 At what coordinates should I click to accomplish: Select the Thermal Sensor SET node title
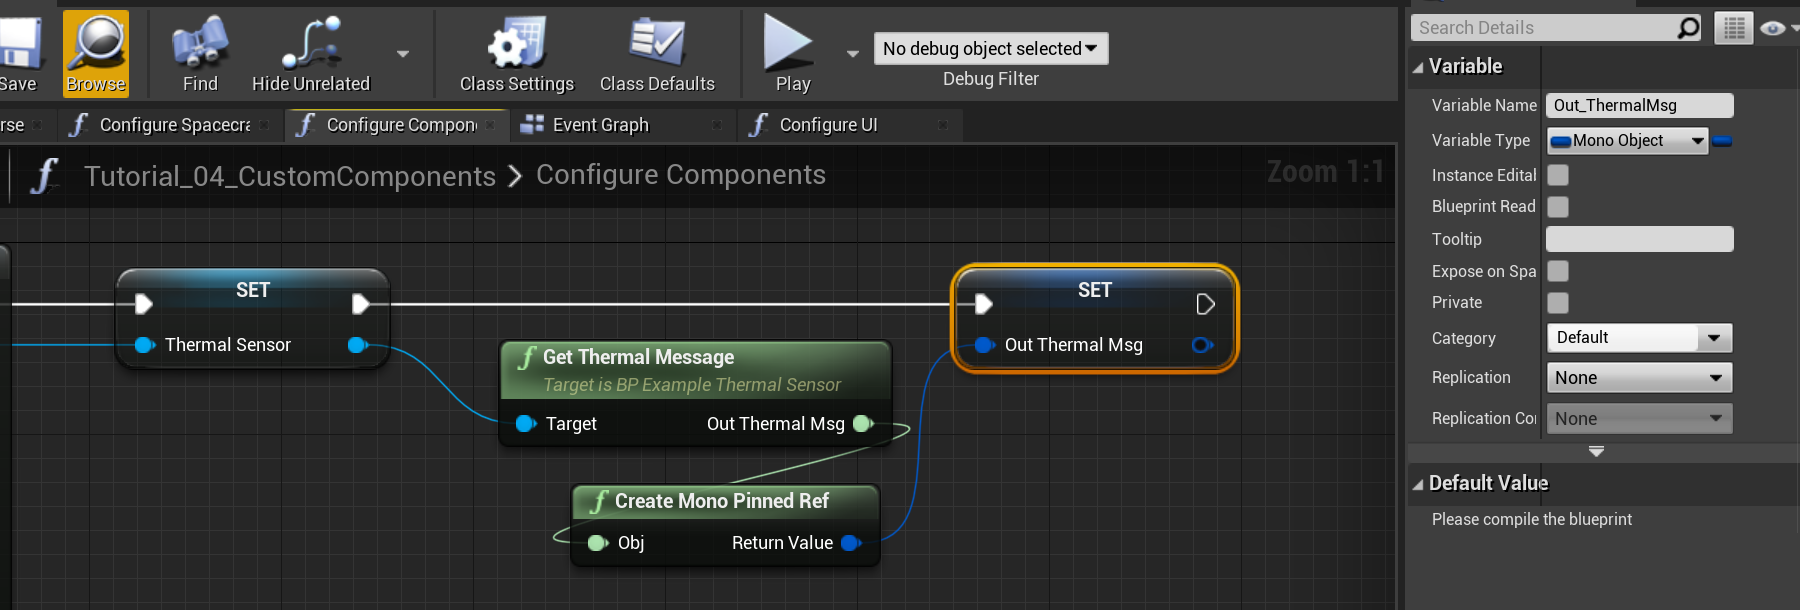tap(253, 290)
